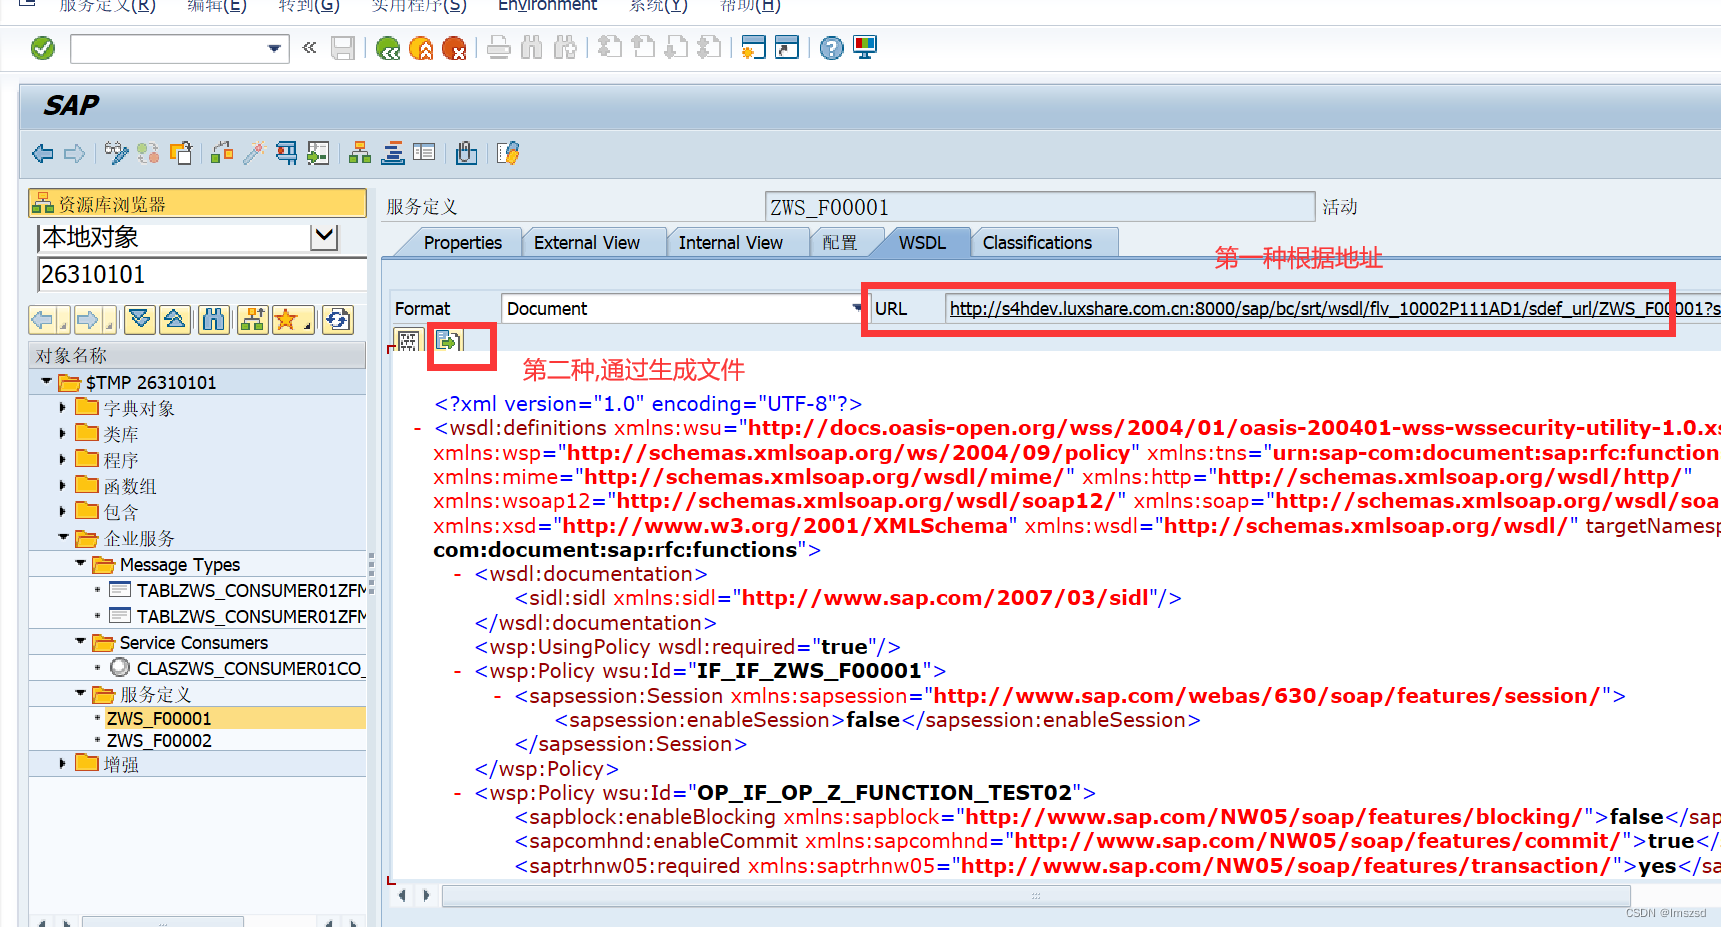
Task: Click the Generate shortcut icon
Action: (787, 48)
